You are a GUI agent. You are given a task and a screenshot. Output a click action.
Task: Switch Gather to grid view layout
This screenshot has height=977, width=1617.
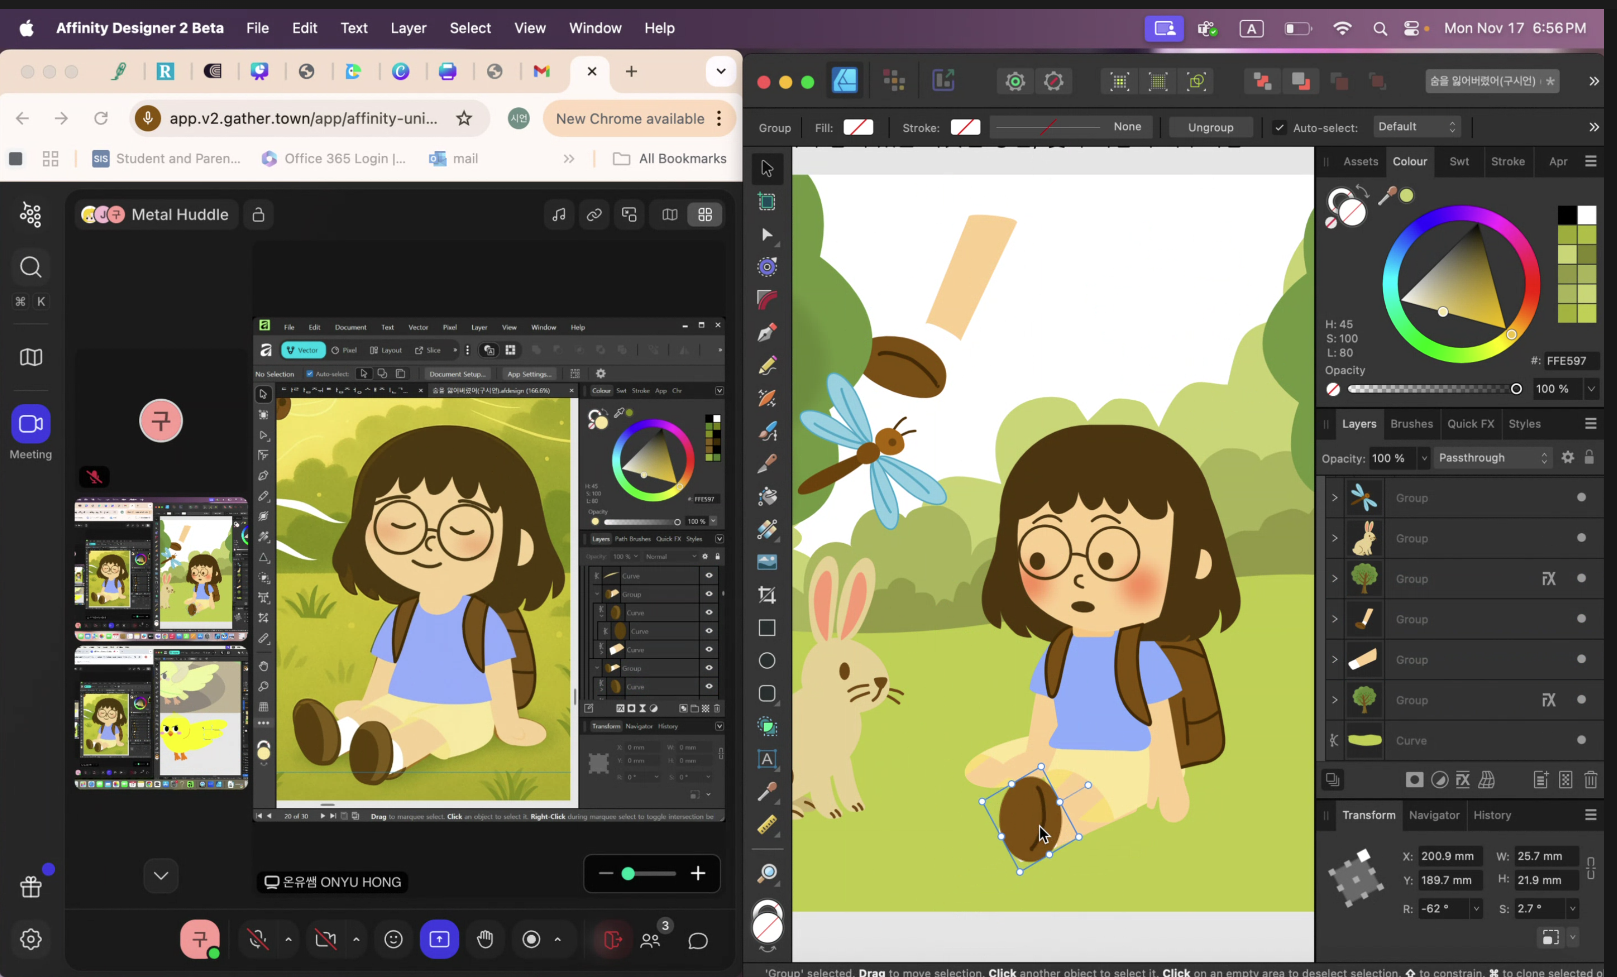coord(705,215)
